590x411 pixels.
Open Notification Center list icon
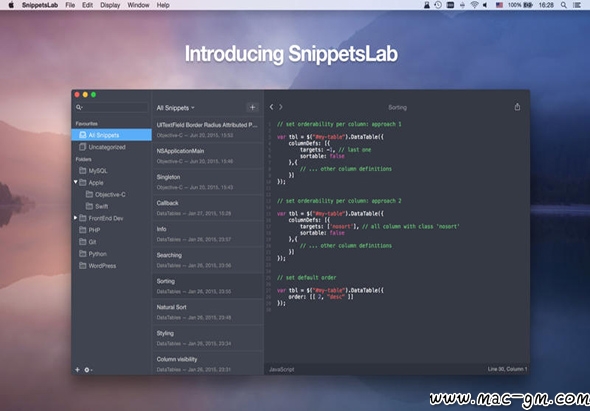click(576, 5)
